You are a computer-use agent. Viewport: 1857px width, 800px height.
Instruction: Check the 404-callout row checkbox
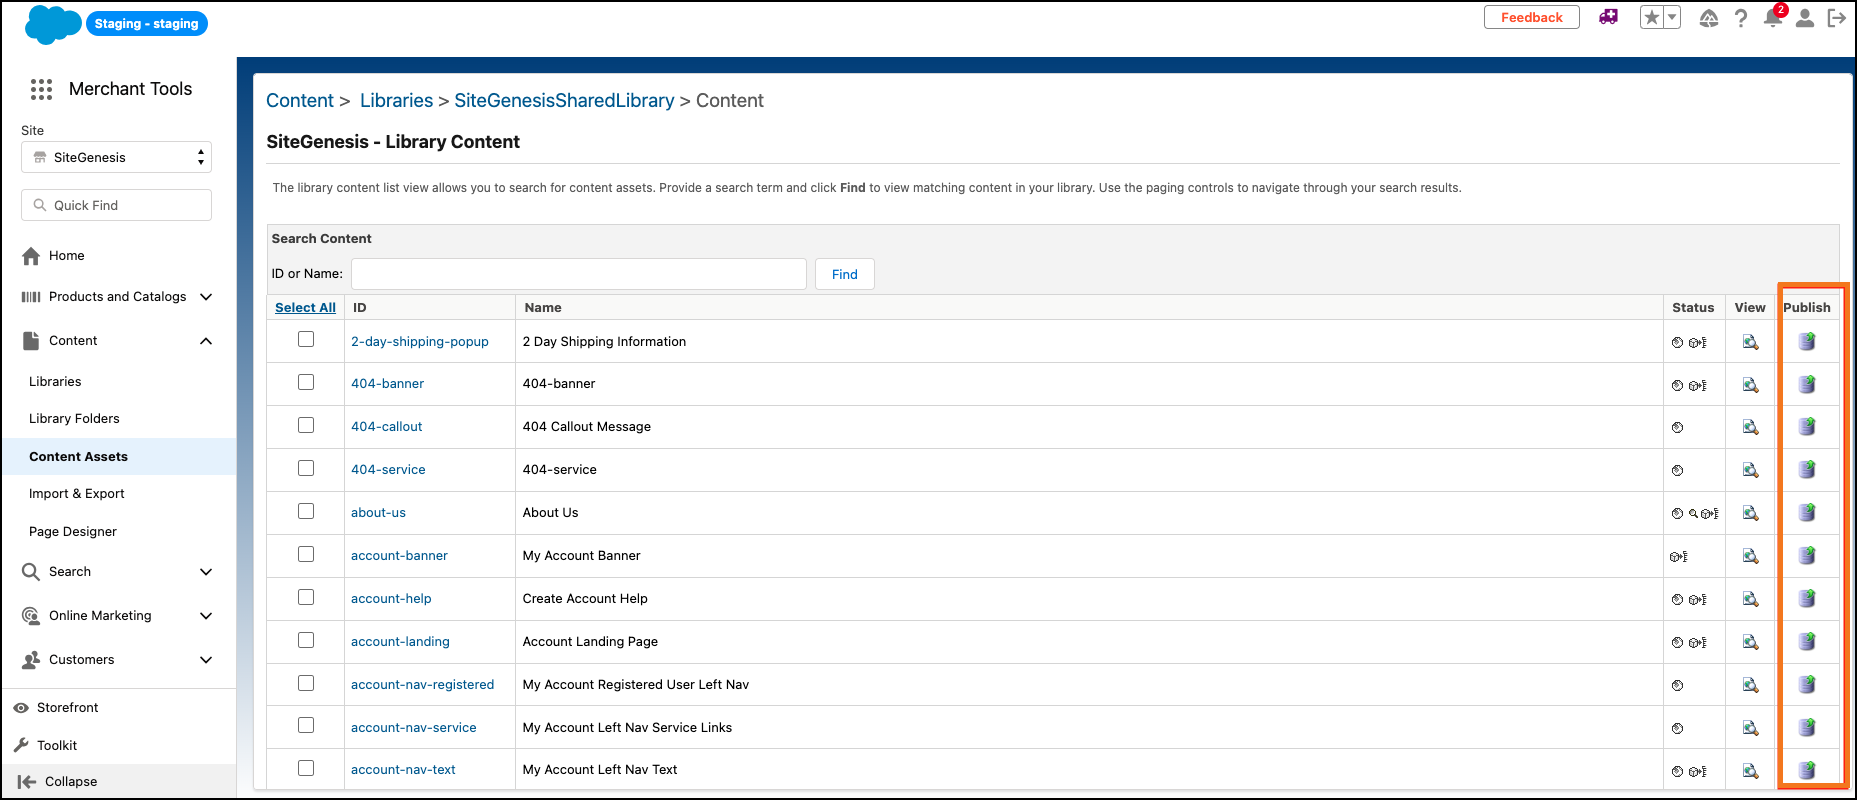point(306,426)
